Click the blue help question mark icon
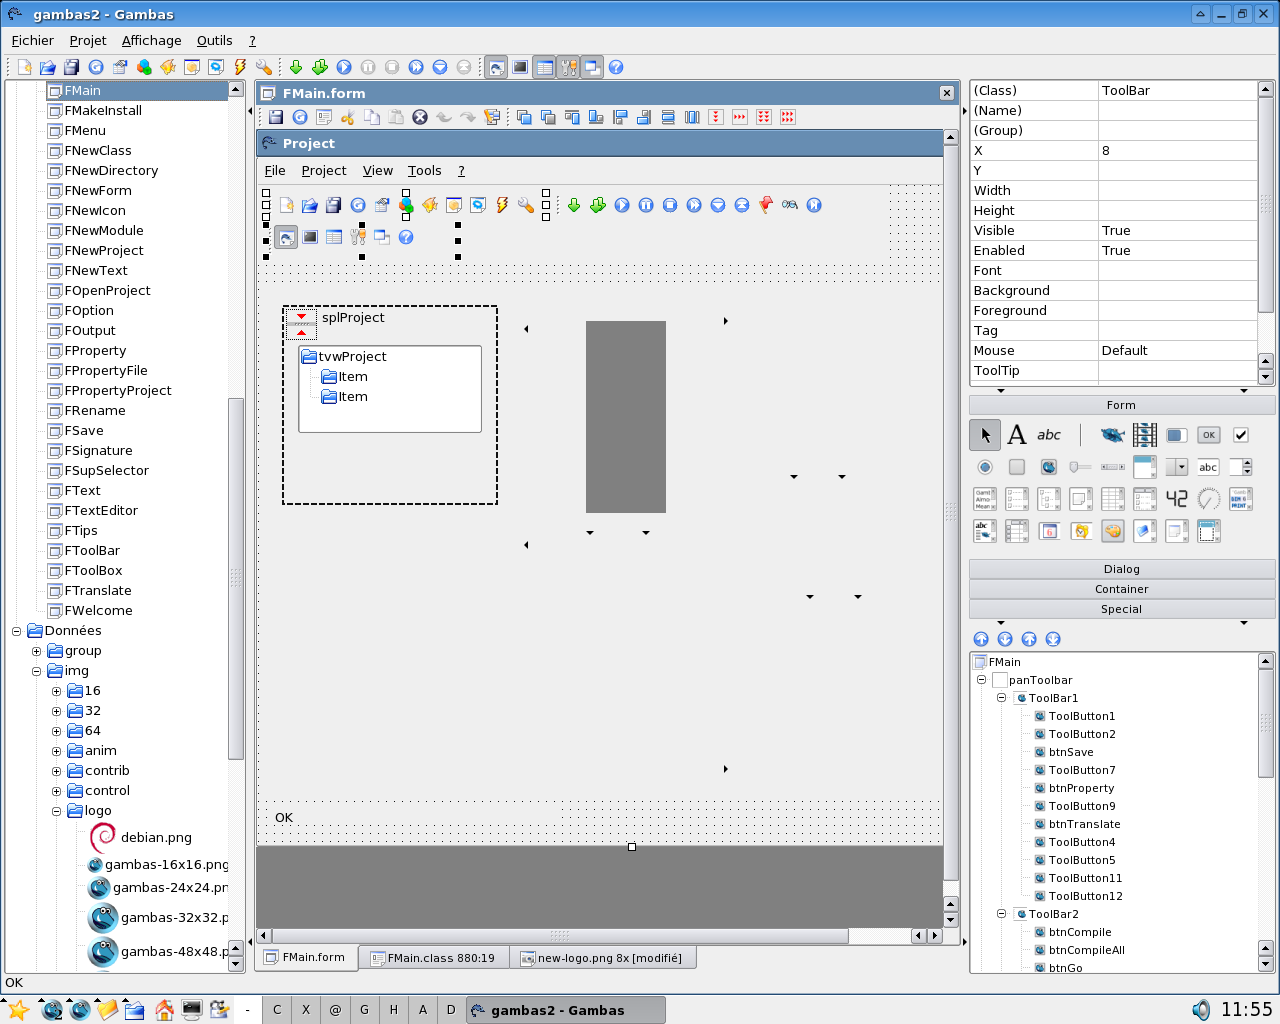This screenshot has width=1280, height=1024. [616, 67]
